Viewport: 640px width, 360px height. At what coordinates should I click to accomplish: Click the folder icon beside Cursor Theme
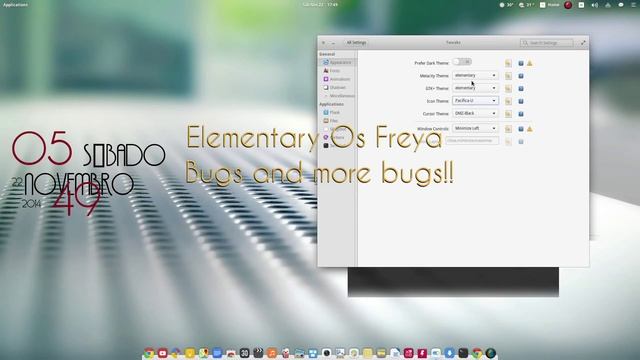(x=508, y=114)
